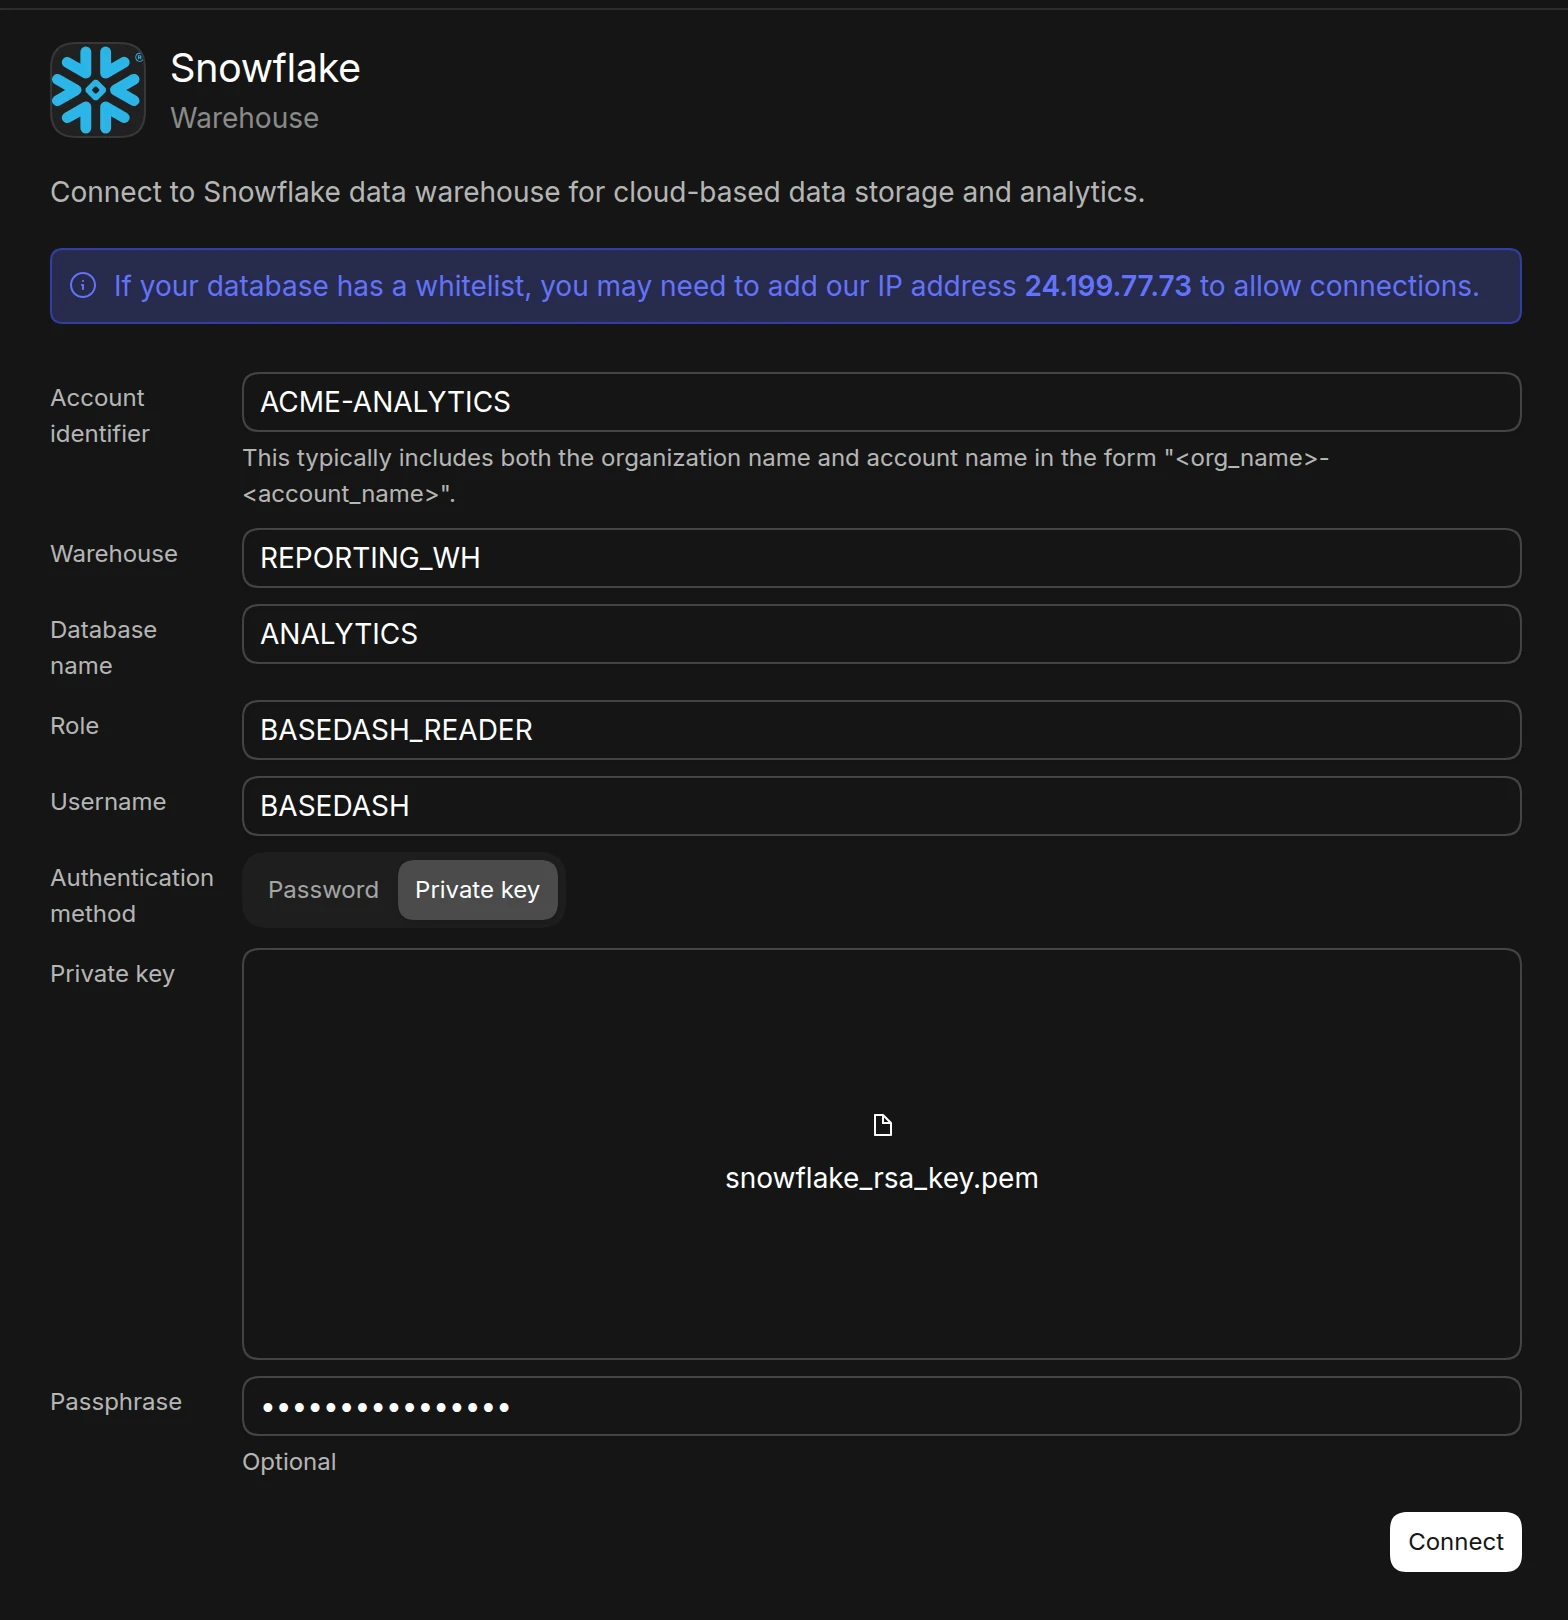This screenshot has height=1620, width=1568.
Task: Click the snowflake_rsa_key.pem file name
Action: 881,1178
